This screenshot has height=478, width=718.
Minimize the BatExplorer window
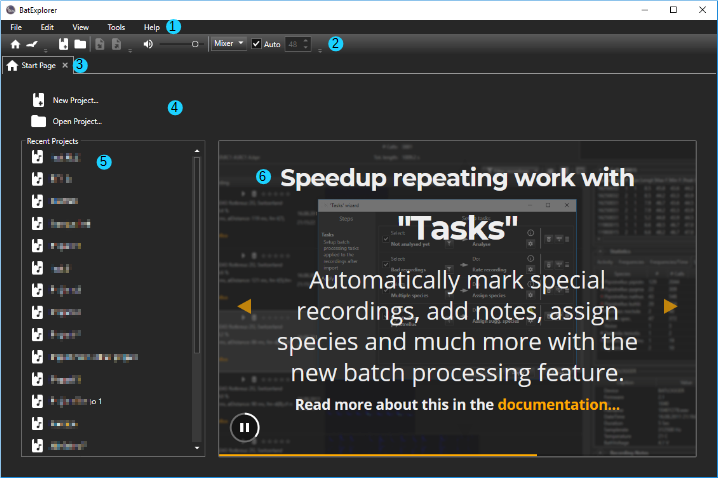[644, 10]
